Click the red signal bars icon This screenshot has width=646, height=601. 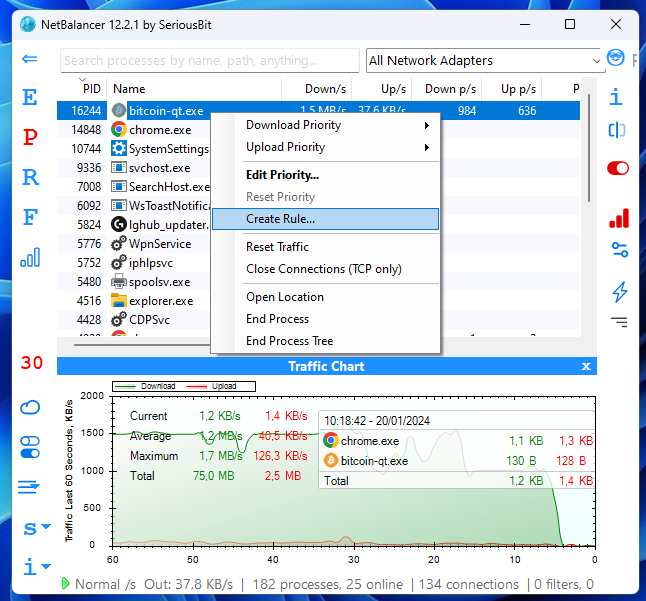point(619,218)
